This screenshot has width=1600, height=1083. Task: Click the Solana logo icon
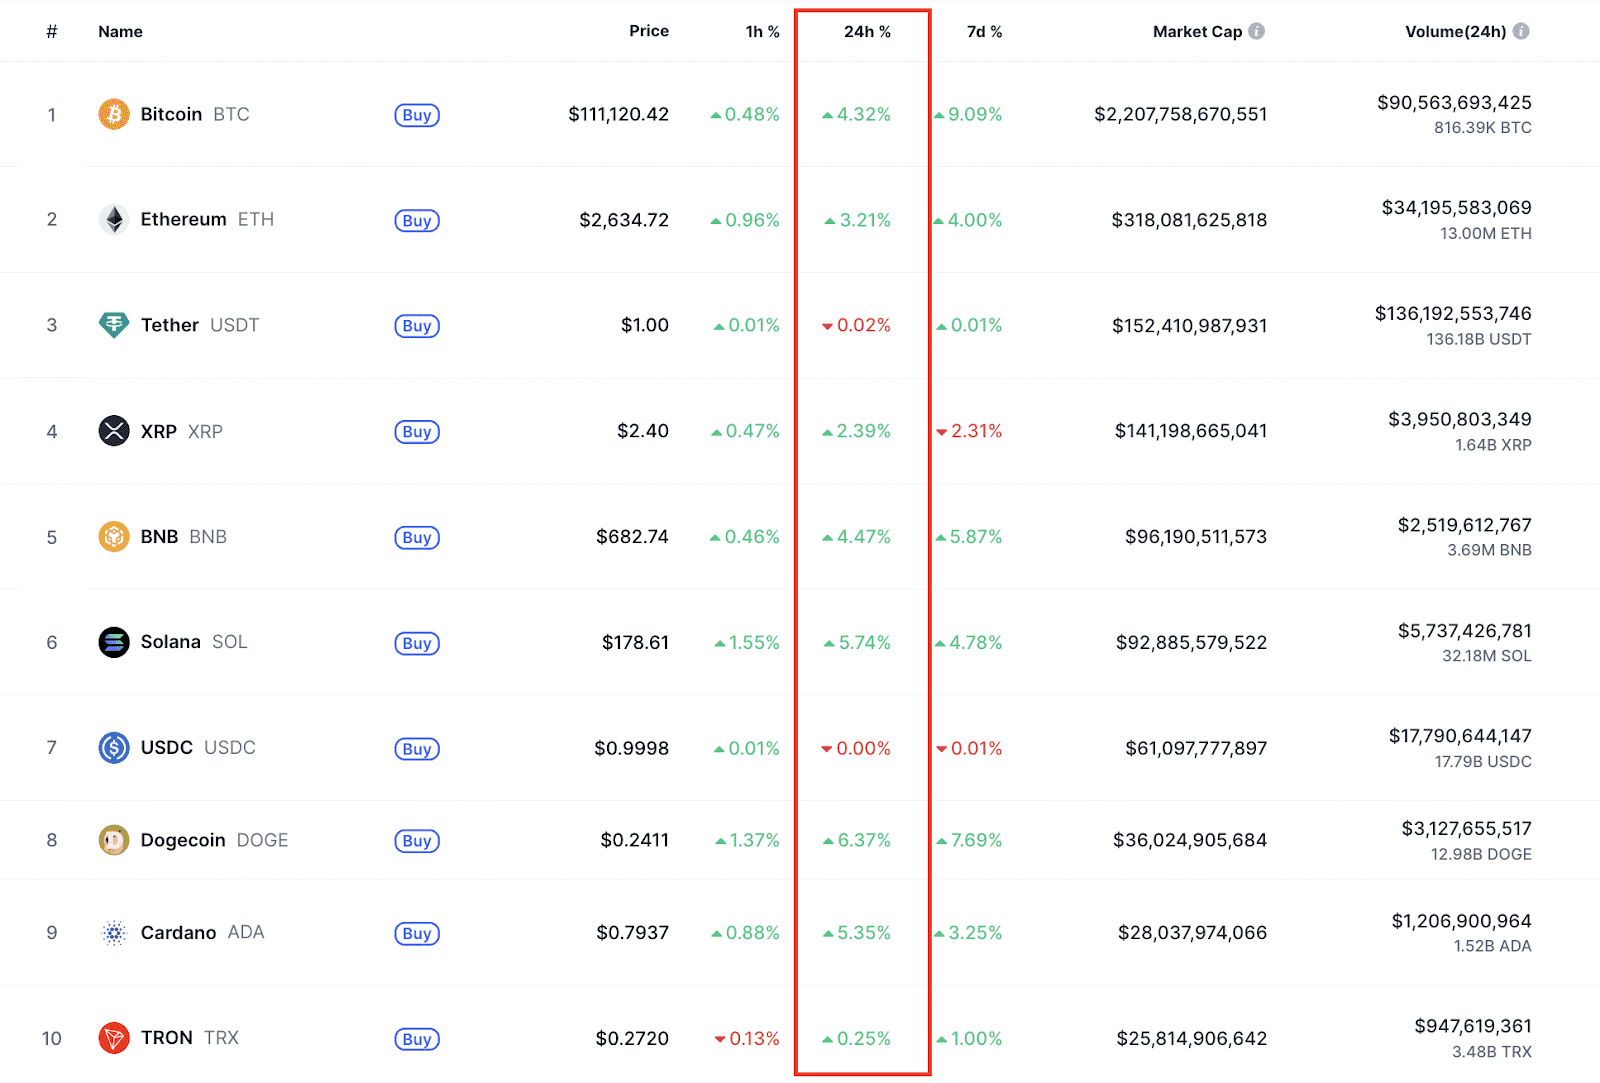tap(114, 642)
